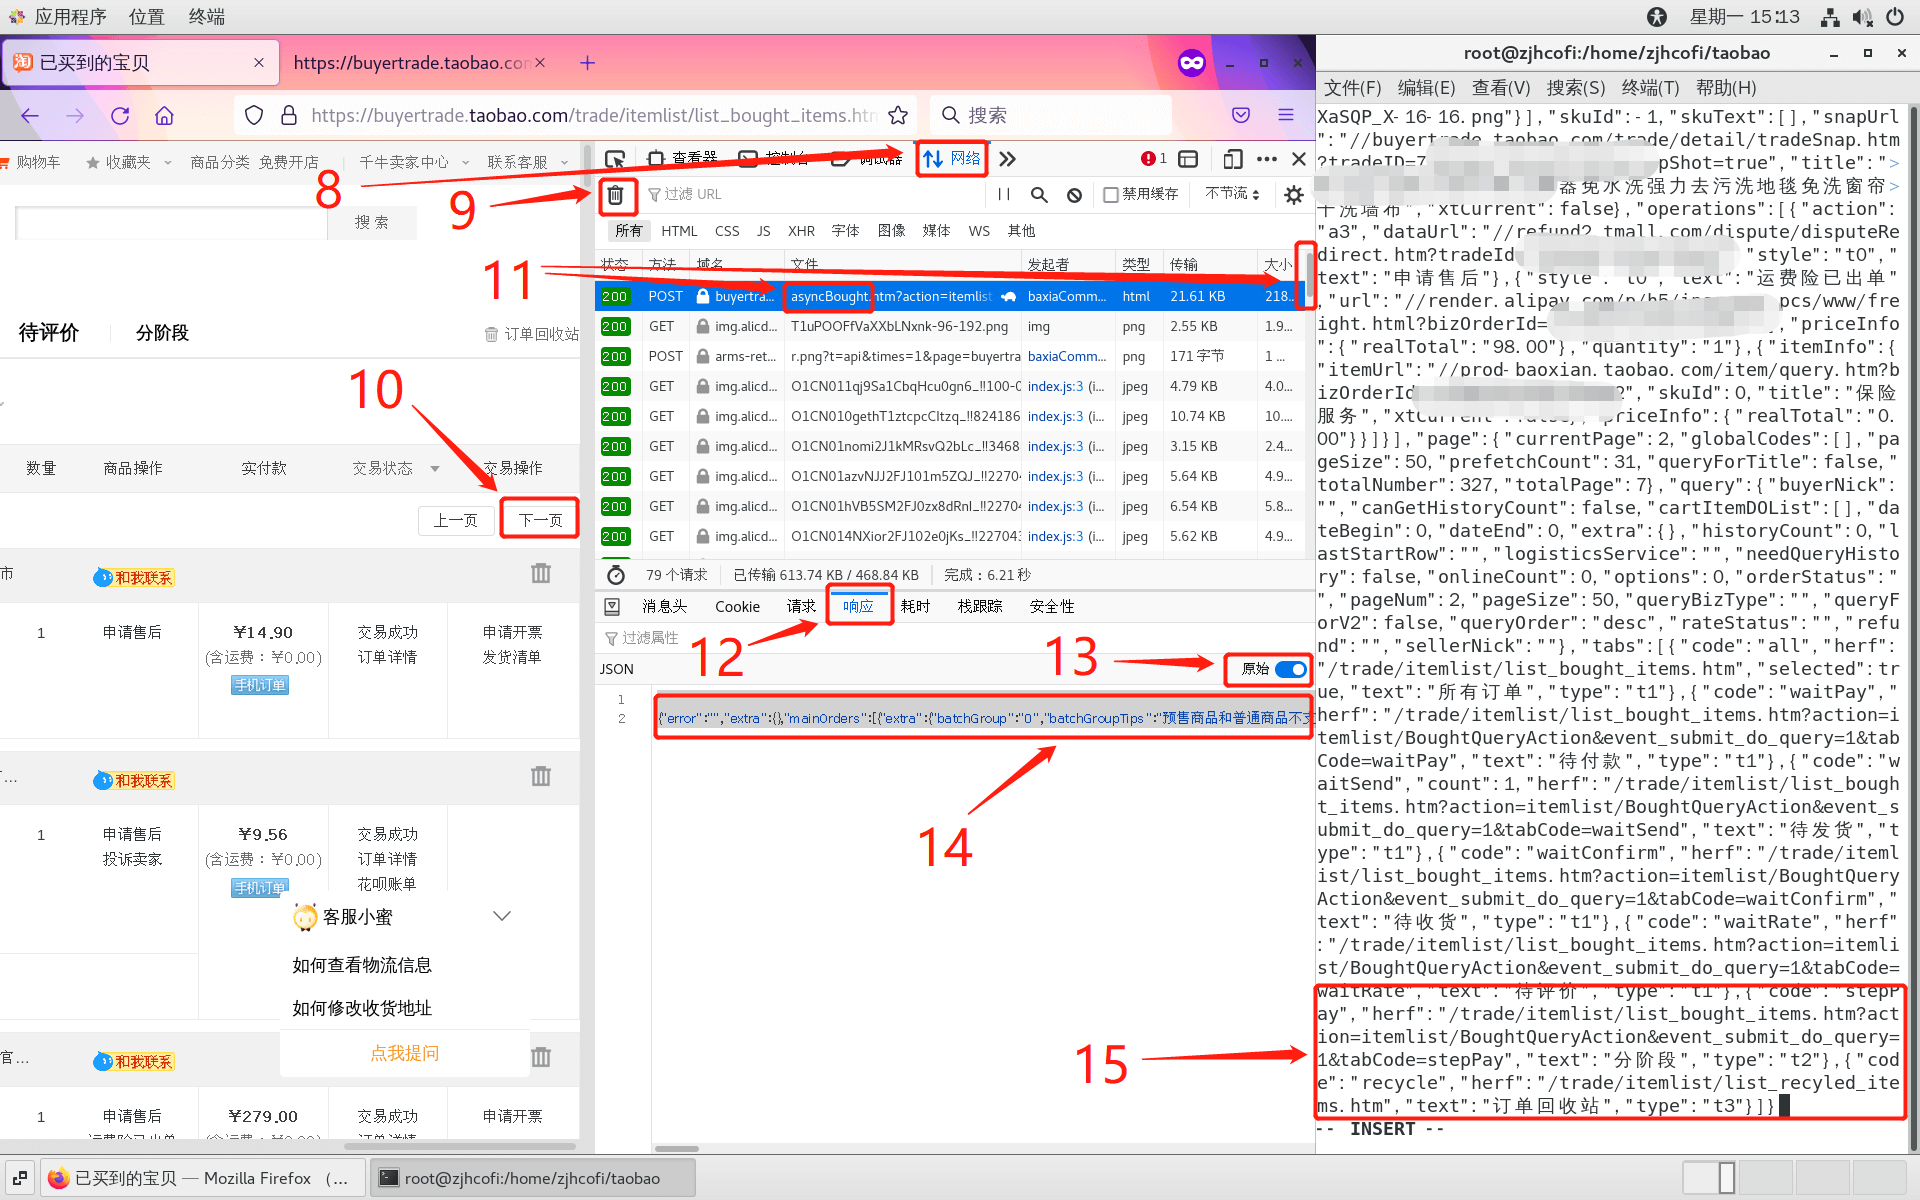Viewport: 1920px width, 1200px height.
Task: Open the 交易状态 filter dropdown
Action: (435, 469)
